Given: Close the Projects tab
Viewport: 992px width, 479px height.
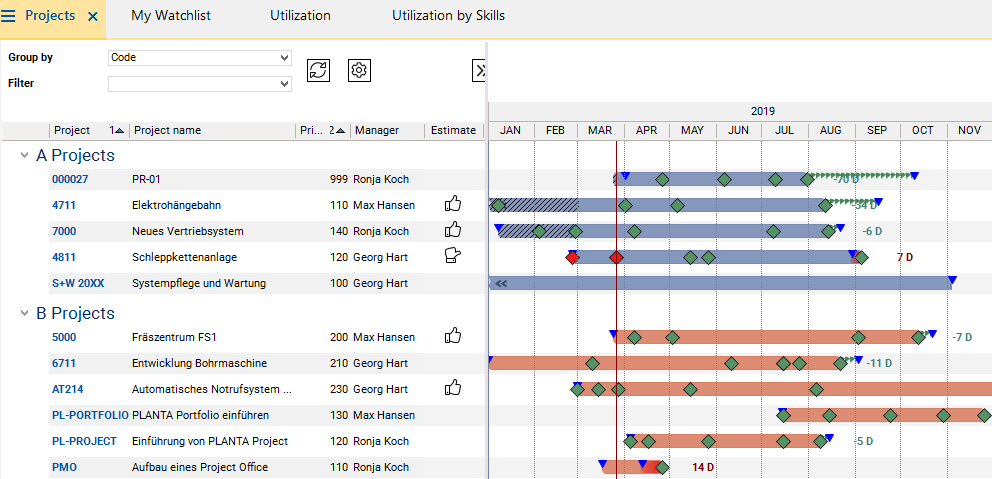Looking at the screenshot, I should [x=93, y=16].
